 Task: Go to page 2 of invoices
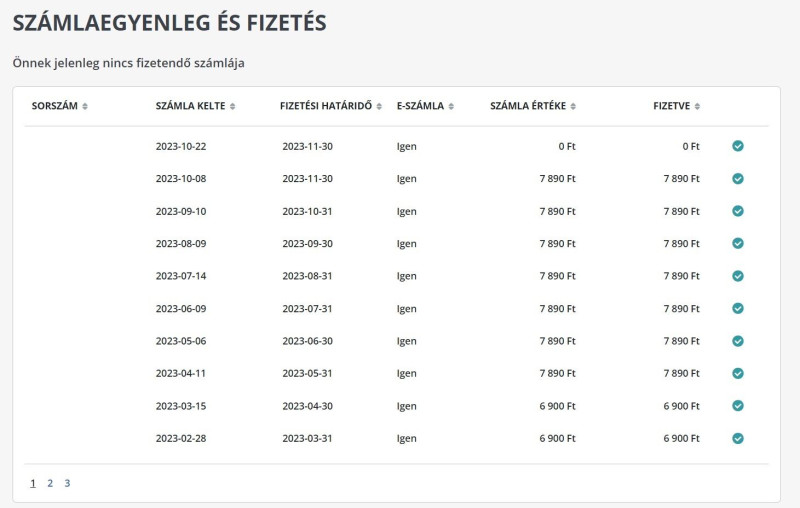pyautogui.click(x=50, y=483)
